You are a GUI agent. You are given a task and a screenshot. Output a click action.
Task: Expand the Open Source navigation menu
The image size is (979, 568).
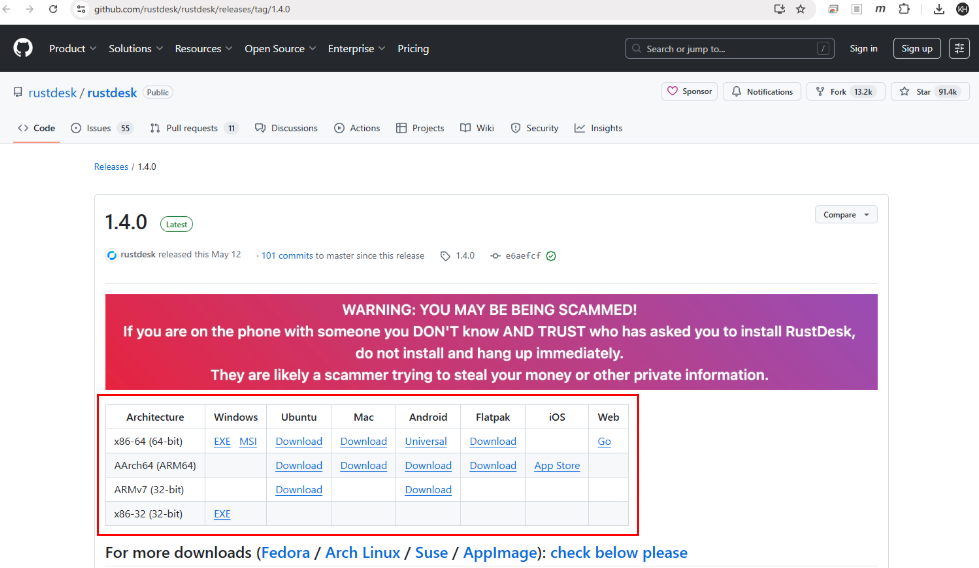[279, 48]
